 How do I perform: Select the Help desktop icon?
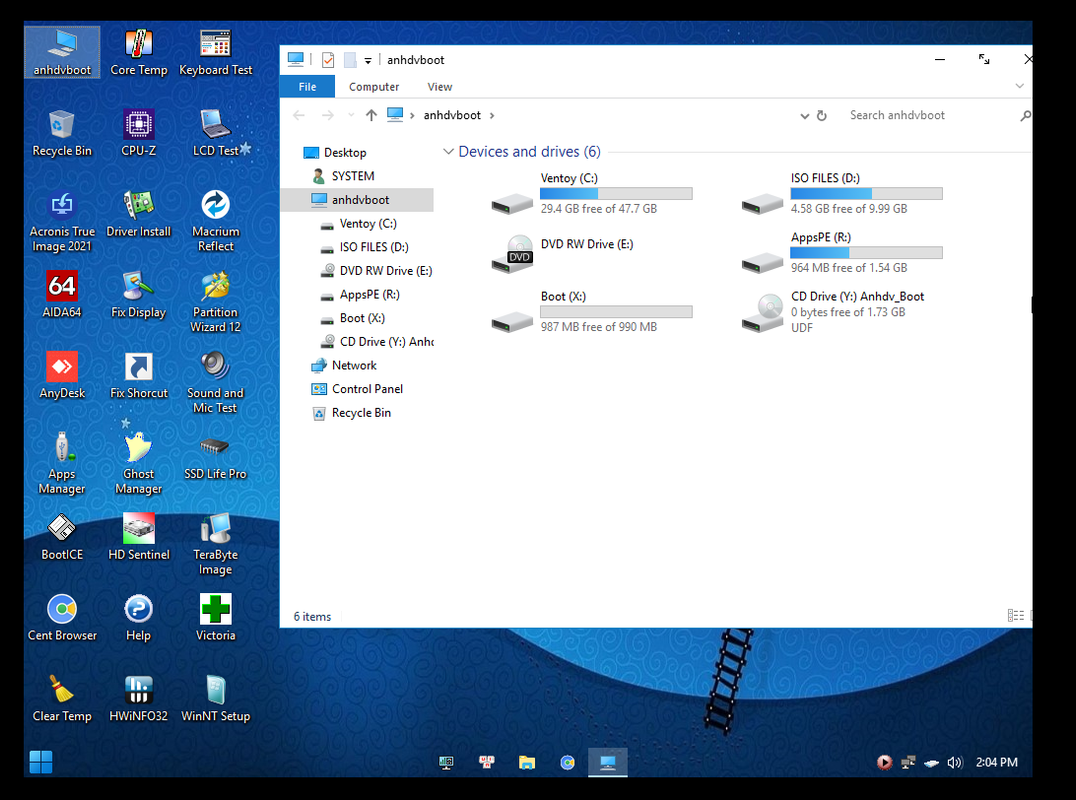(x=139, y=618)
